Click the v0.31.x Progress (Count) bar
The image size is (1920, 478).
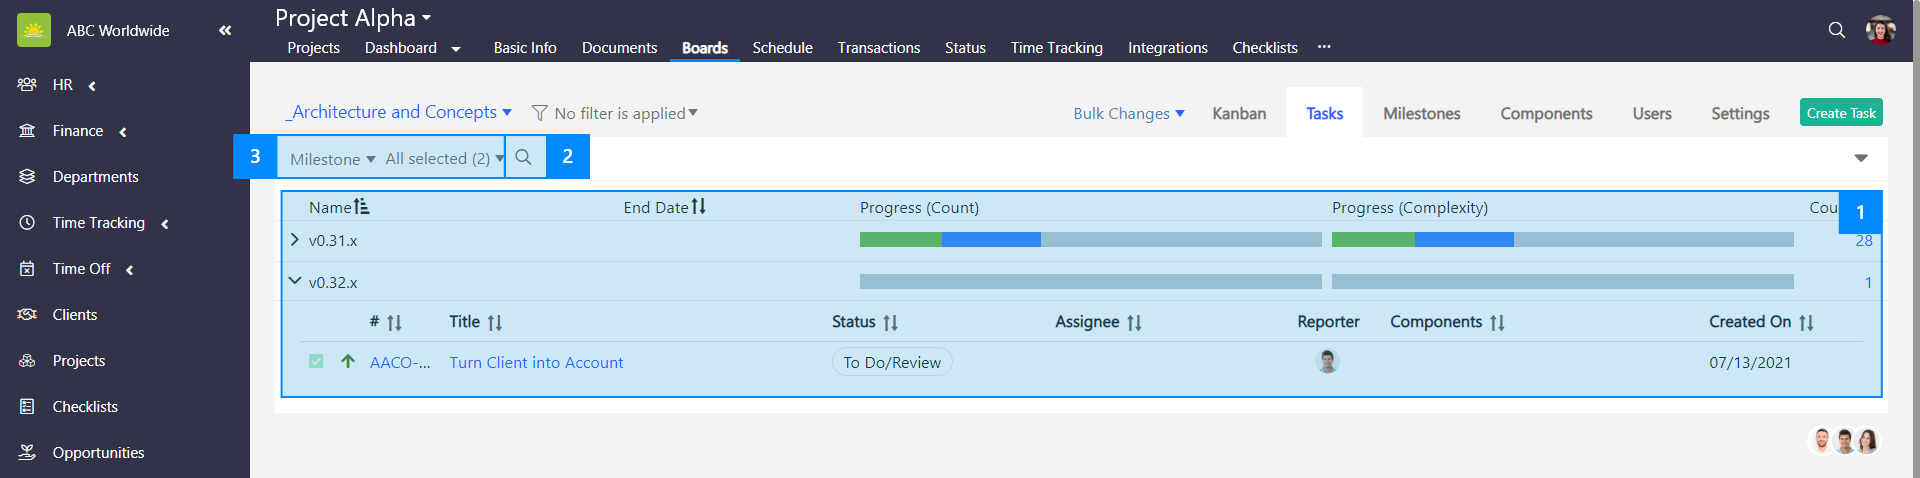(1090, 240)
